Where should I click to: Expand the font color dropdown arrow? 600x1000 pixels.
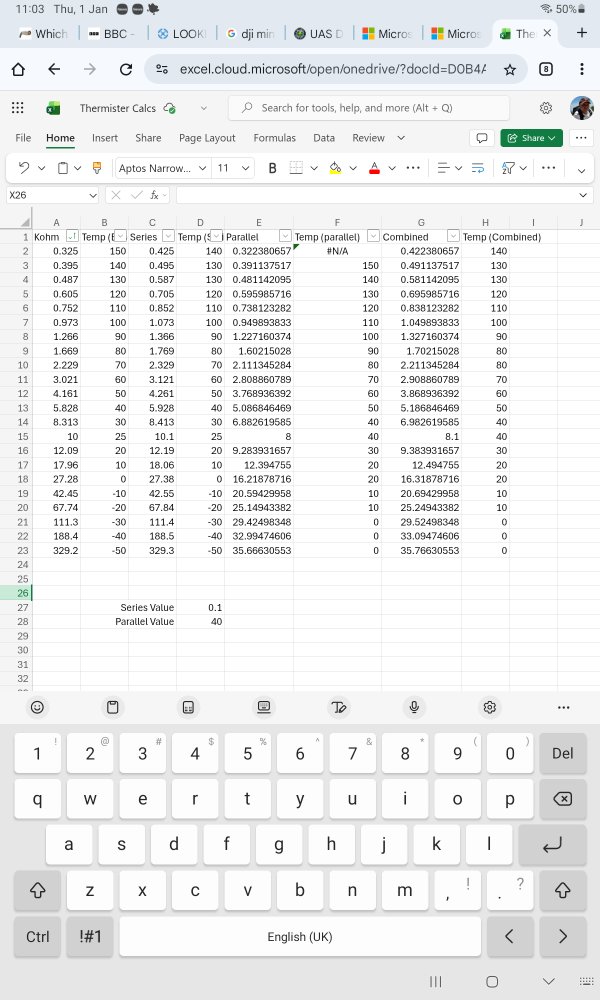pyautogui.click(x=392, y=168)
